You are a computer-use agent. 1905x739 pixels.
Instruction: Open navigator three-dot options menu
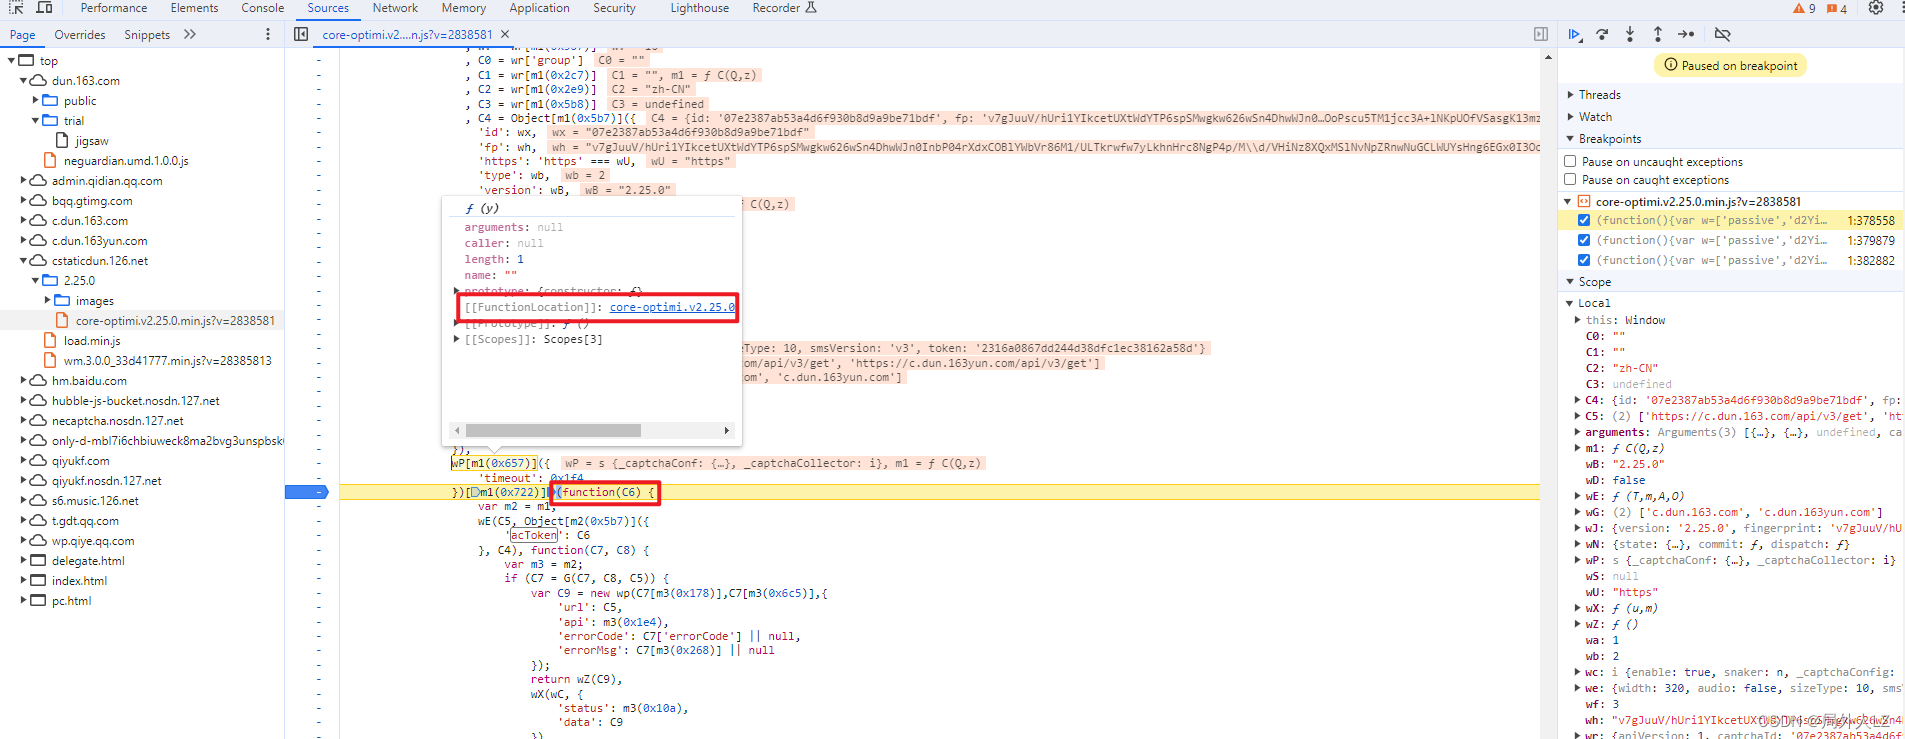[267, 34]
